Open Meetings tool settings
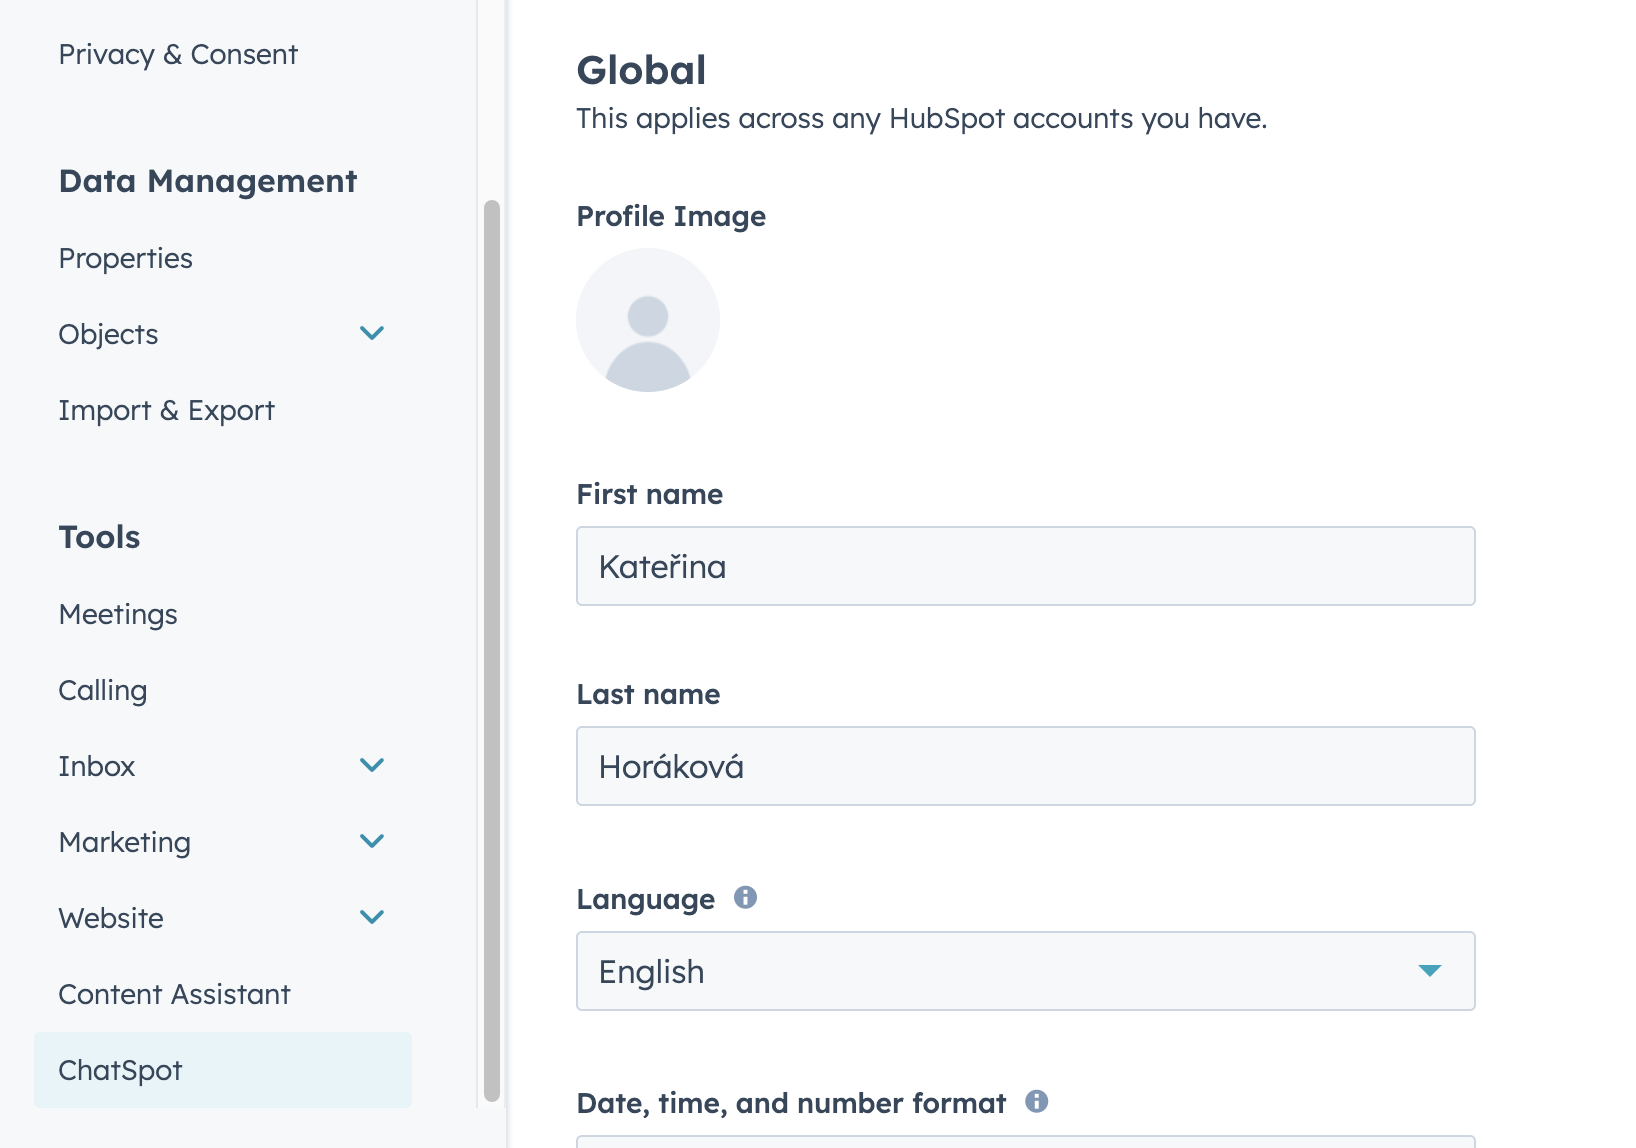1636x1148 pixels. [x=118, y=614]
